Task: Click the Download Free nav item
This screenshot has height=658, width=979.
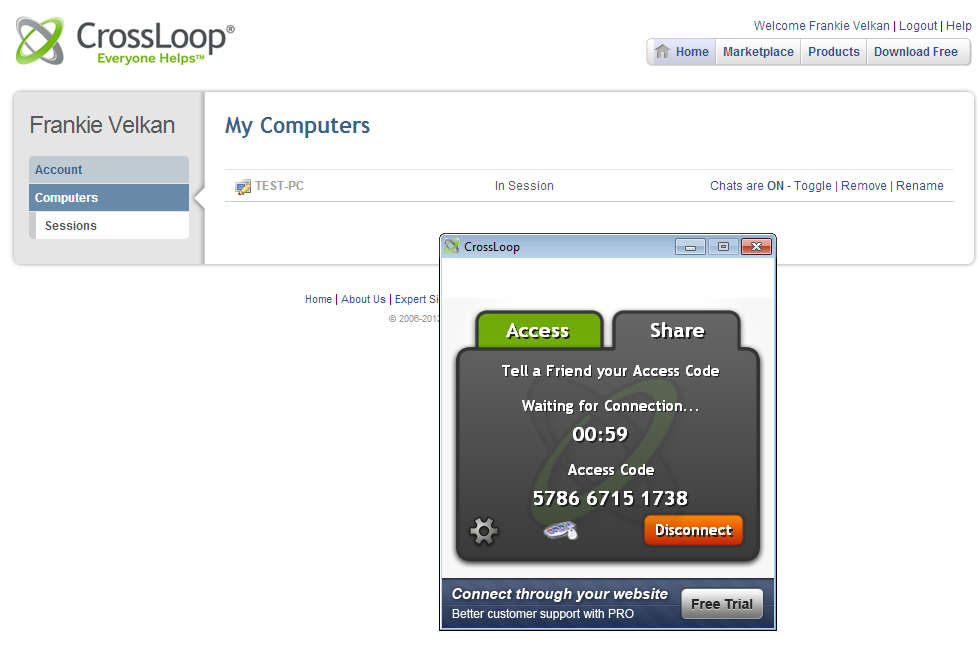Action: coord(915,52)
